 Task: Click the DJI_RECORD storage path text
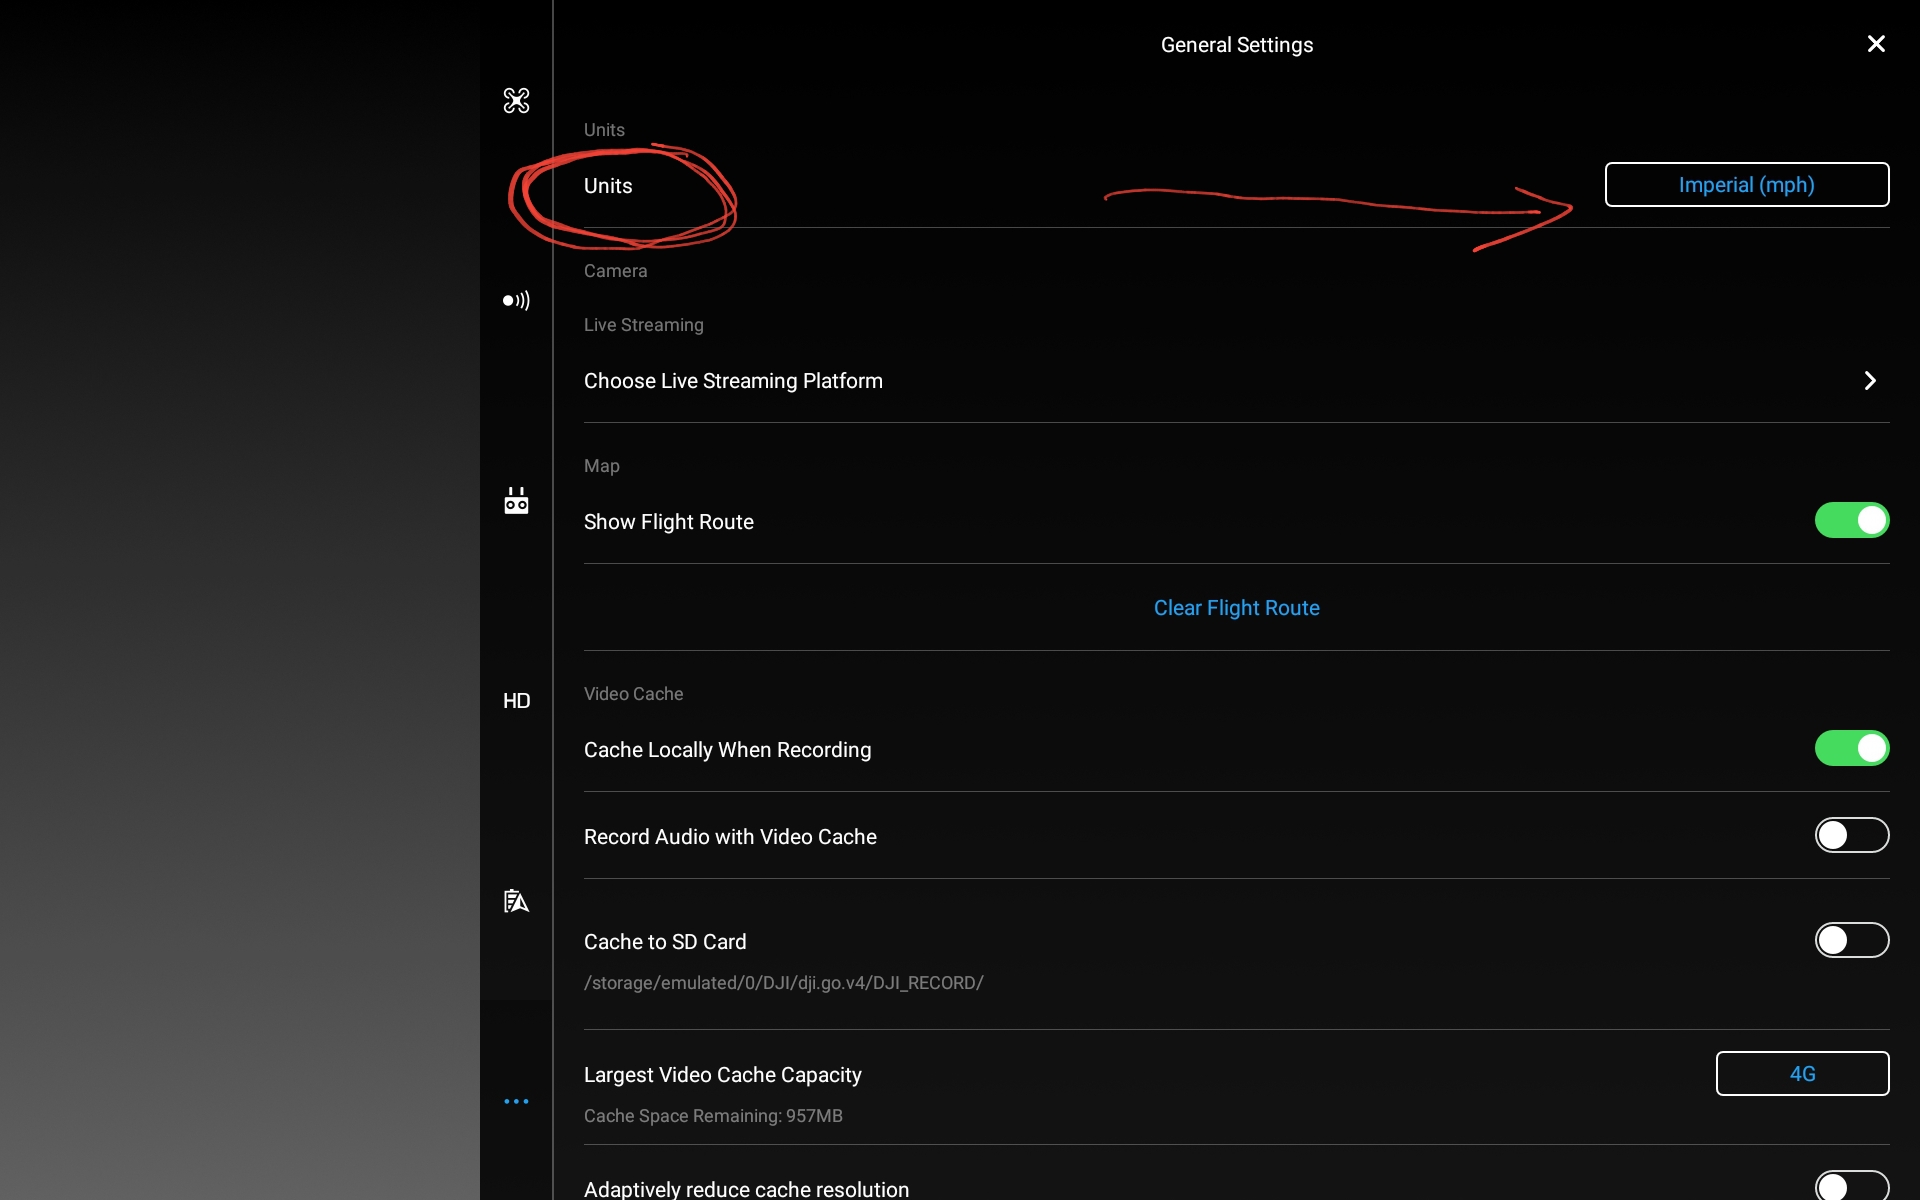click(783, 983)
